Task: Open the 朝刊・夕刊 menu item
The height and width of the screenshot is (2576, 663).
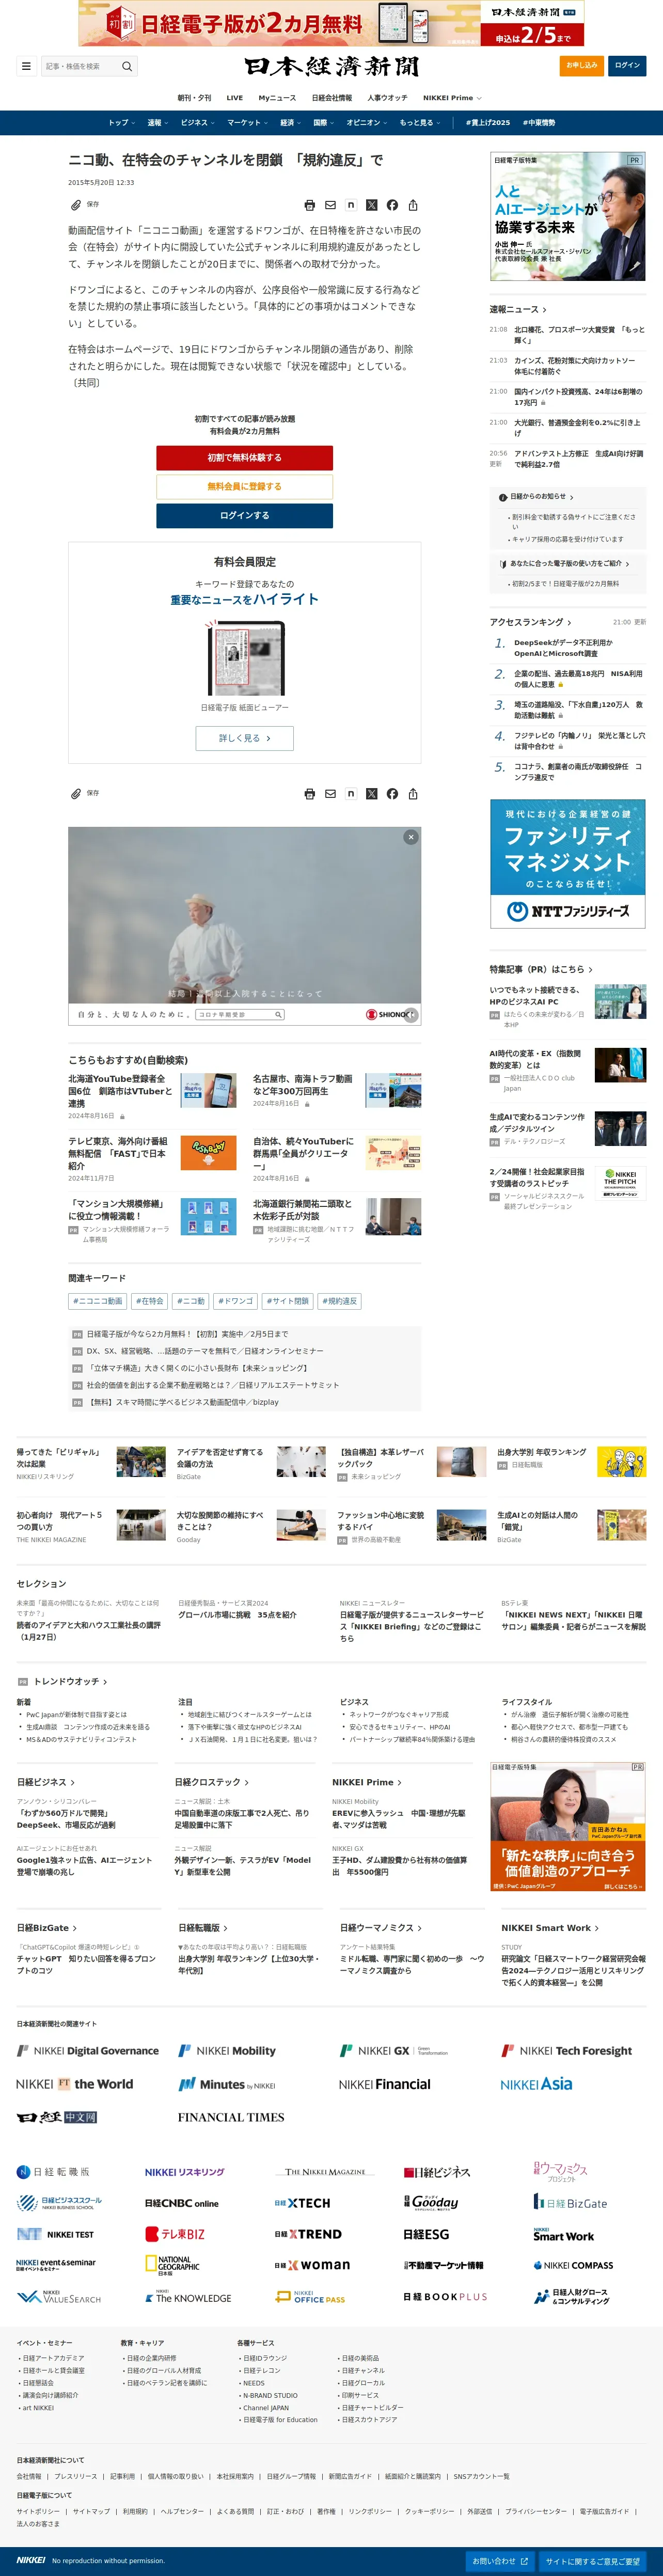Action: click(x=194, y=98)
